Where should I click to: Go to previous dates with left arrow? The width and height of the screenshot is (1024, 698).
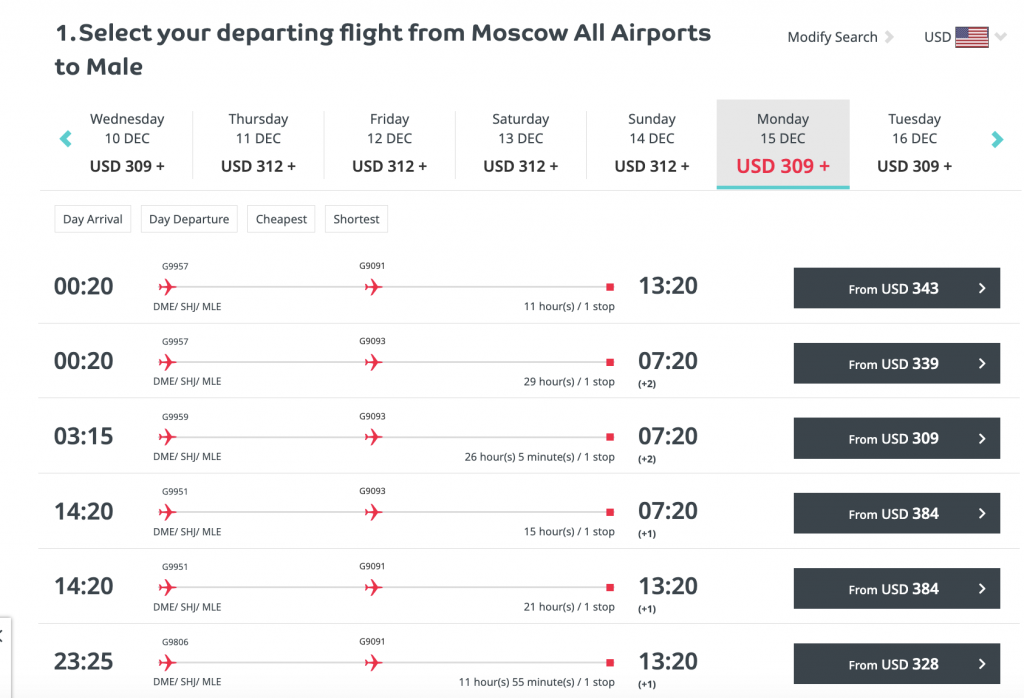pos(66,138)
